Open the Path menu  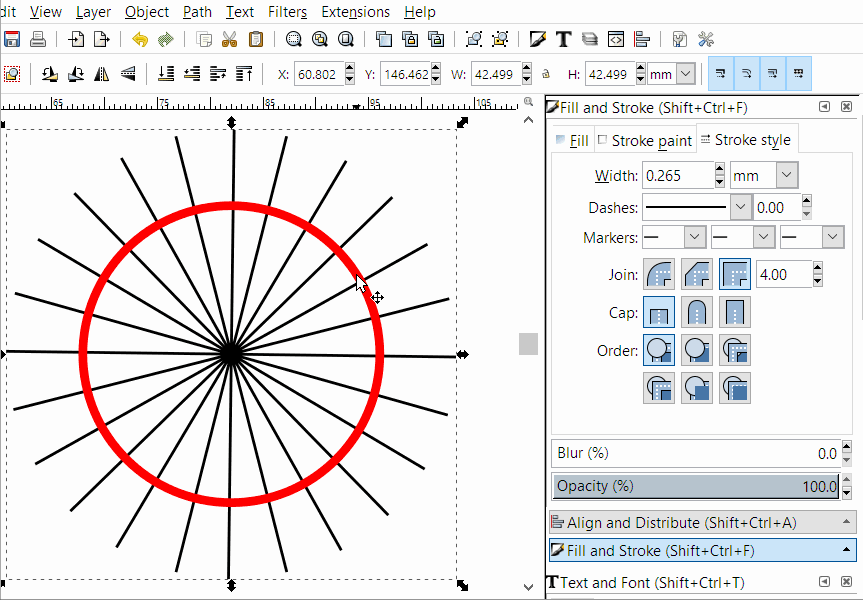pos(197,11)
